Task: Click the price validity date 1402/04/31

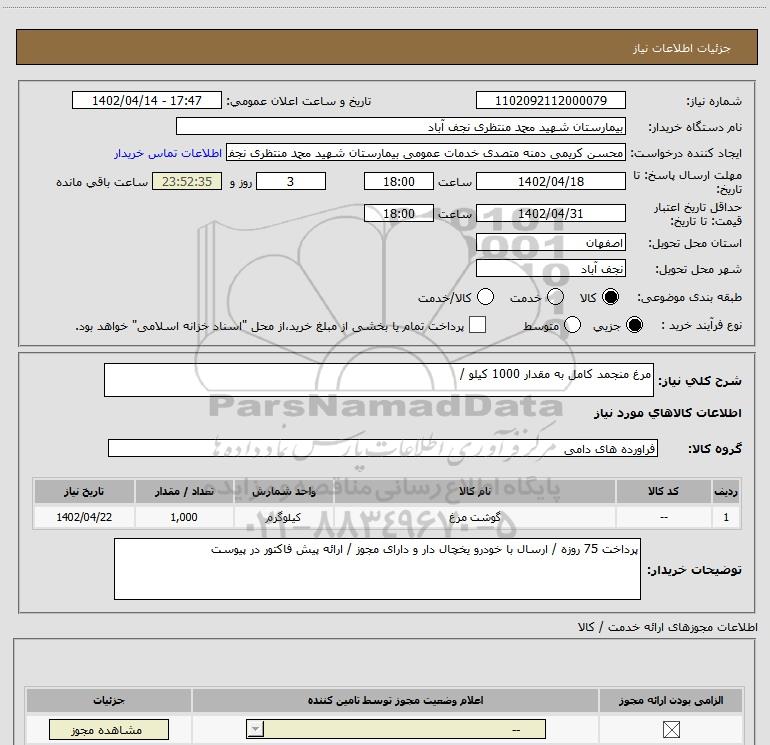Action: [x=550, y=213]
